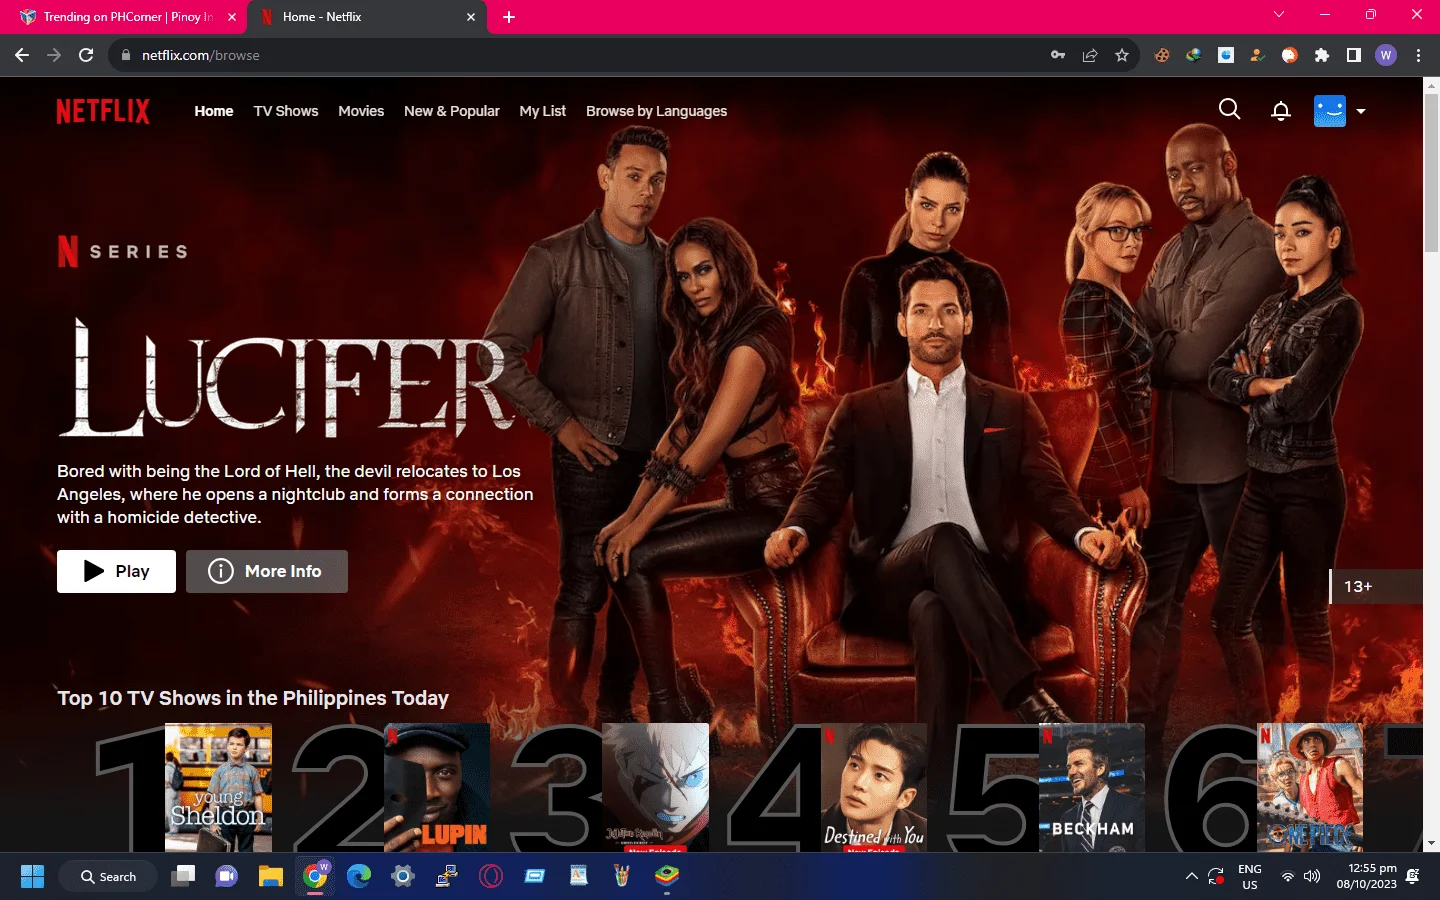The height and width of the screenshot is (900, 1440).
Task: Toggle the browser side panel
Action: pos(1354,55)
